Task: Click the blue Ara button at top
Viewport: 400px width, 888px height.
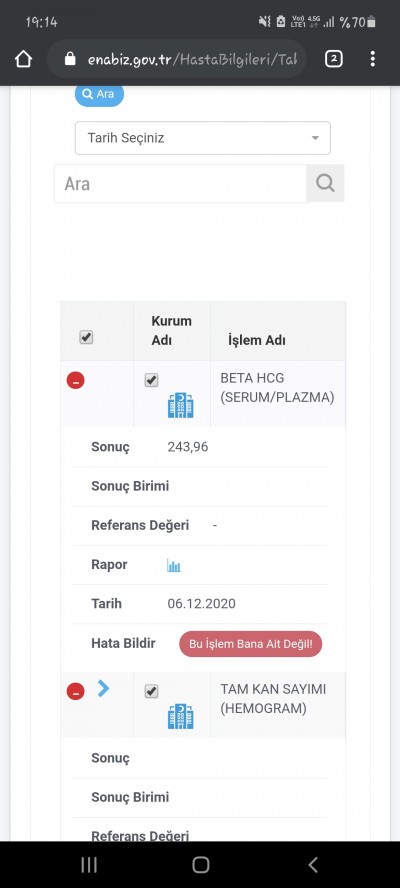Action: [x=99, y=94]
